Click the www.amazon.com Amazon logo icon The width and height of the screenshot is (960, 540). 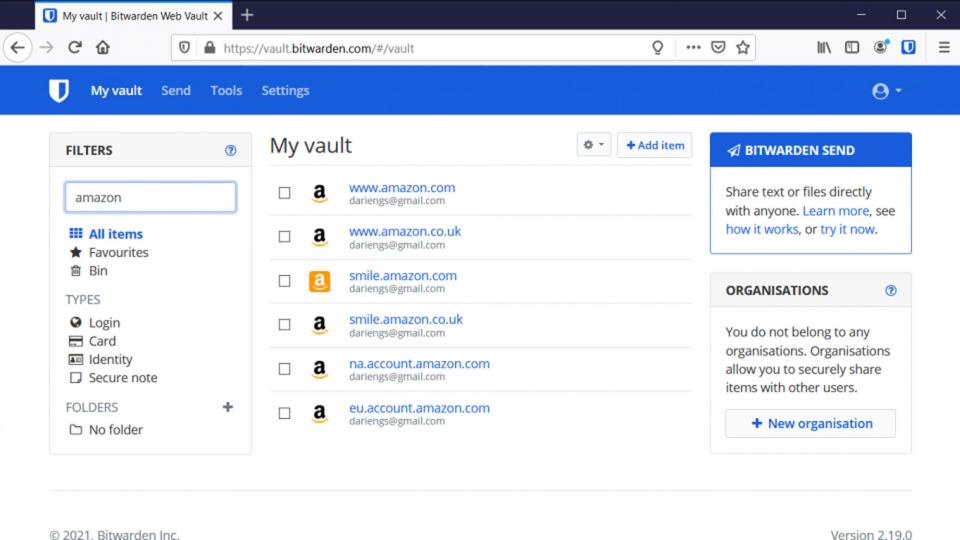[320, 193]
